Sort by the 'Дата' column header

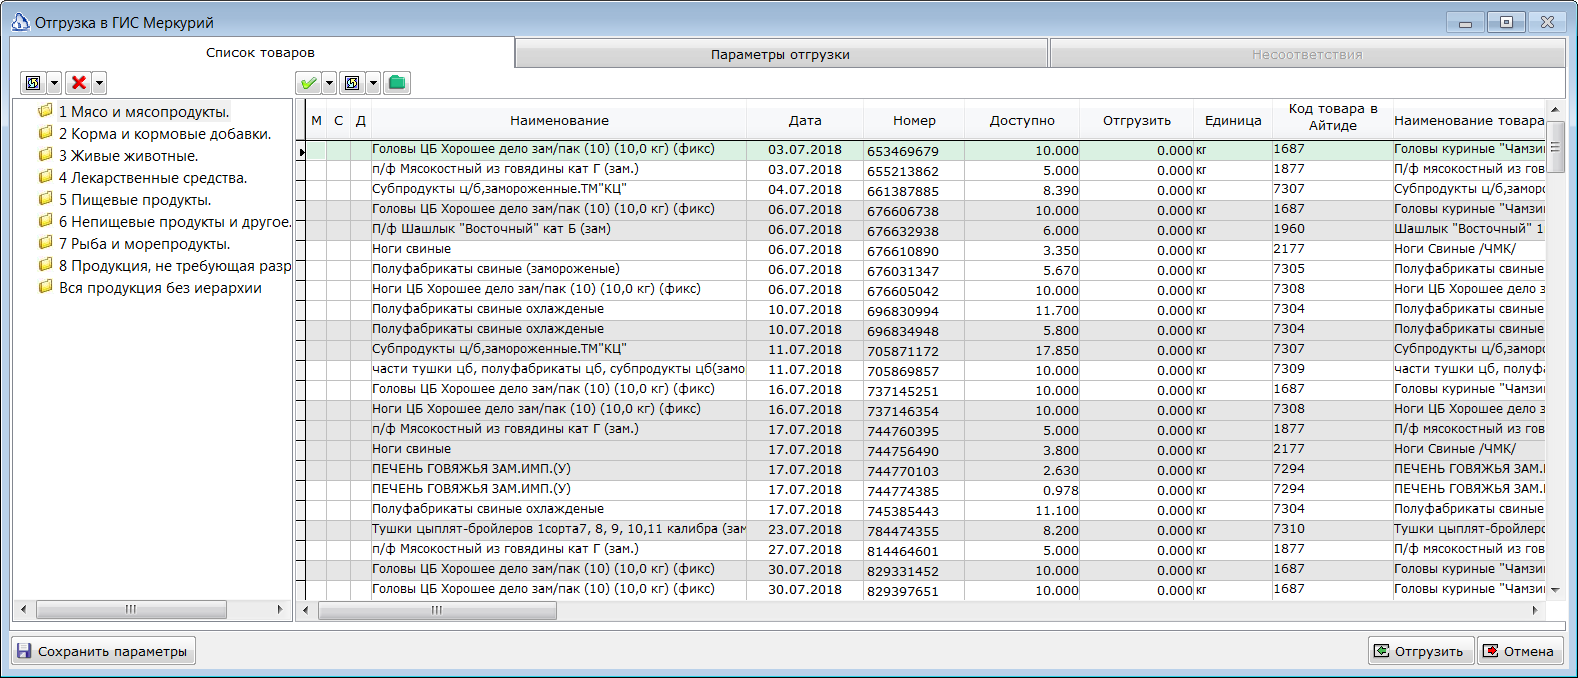805,120
